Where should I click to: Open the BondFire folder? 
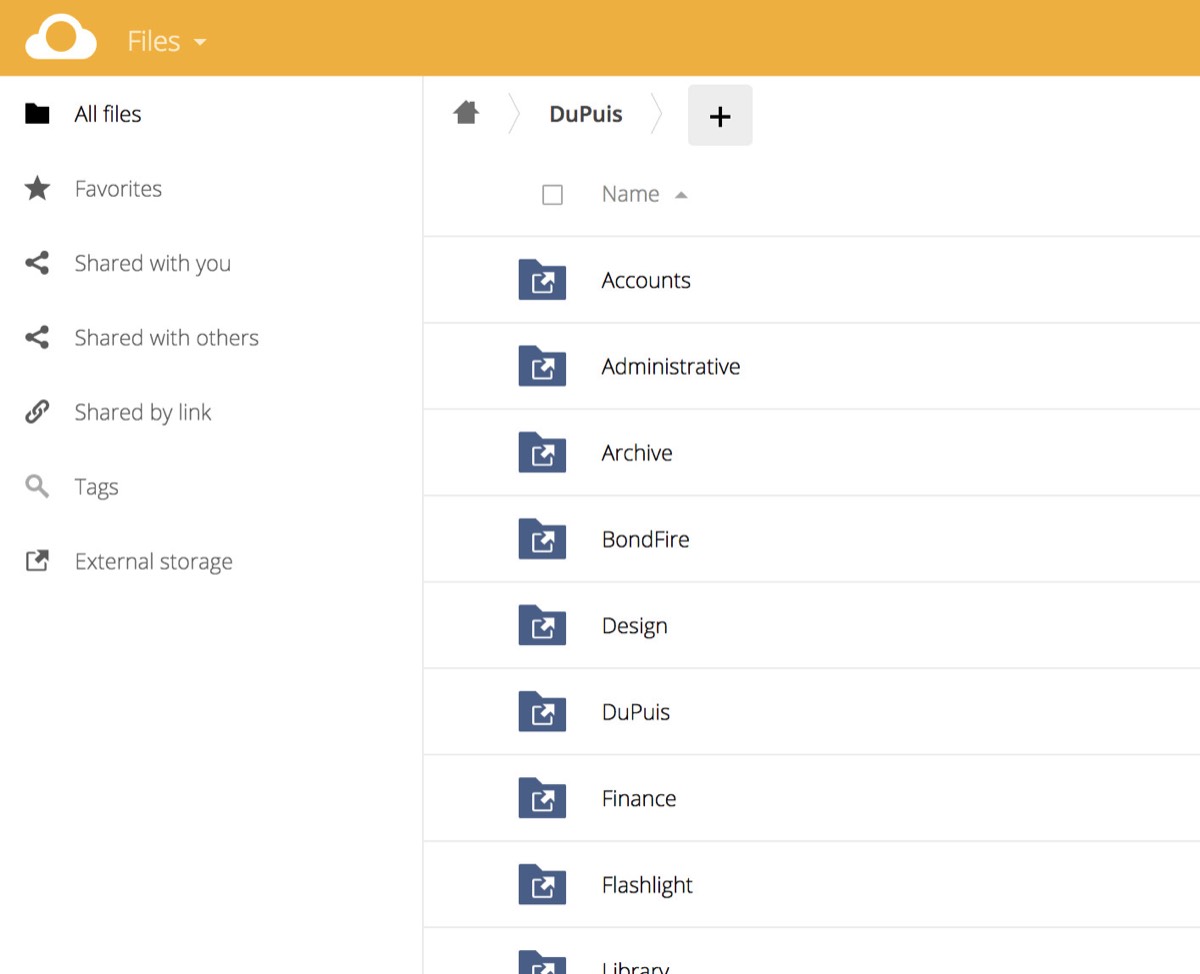(645, 540)
